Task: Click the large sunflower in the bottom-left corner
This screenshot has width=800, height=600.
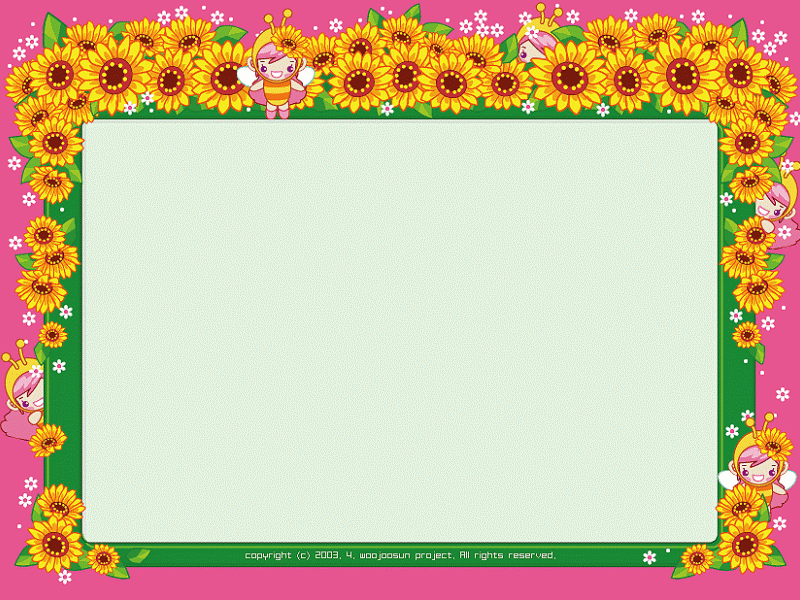Action: (55, 545)
